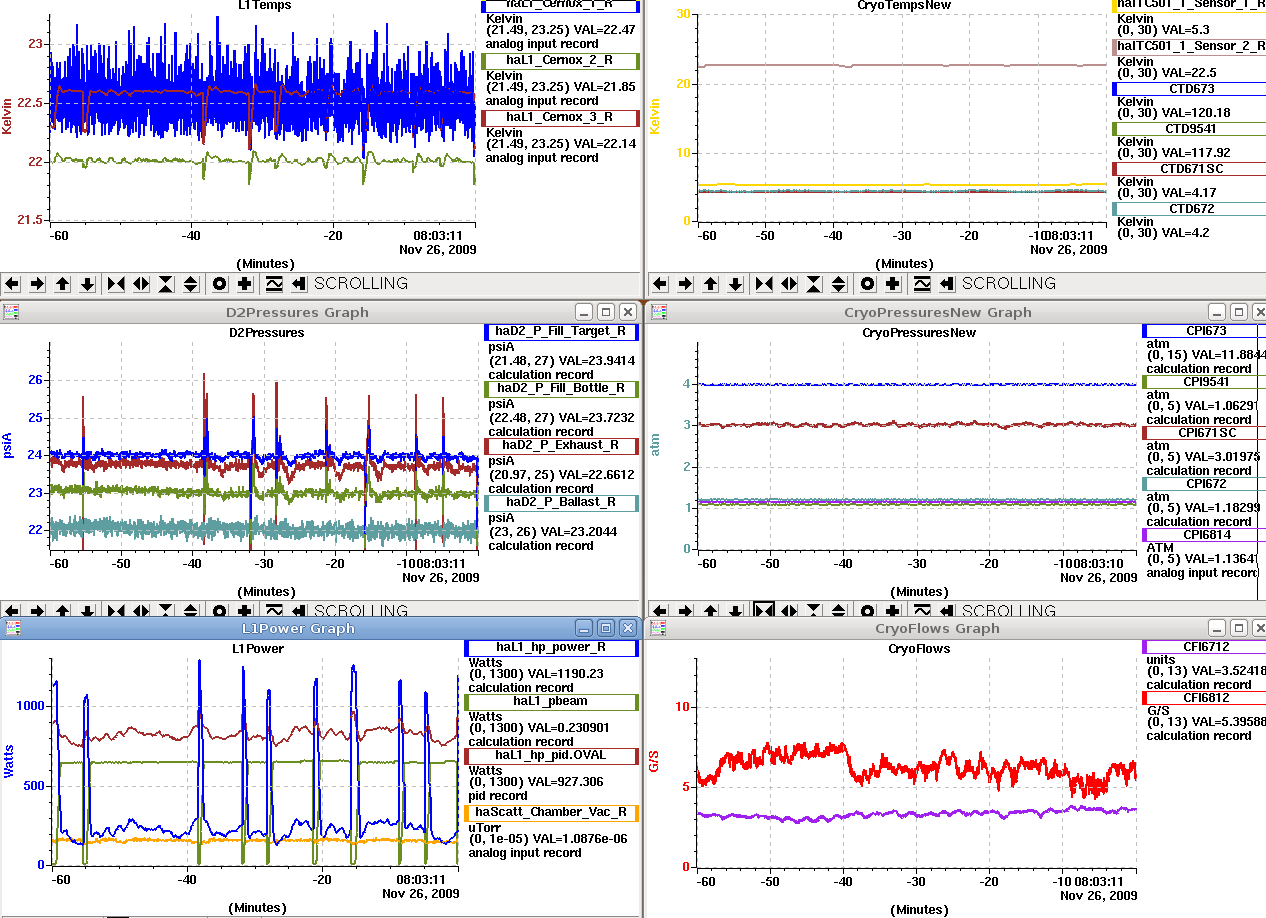Pan up in the L1Temps graph toolbar
The width and height of the screenshot is (1266, 918).
click(63, 284)
